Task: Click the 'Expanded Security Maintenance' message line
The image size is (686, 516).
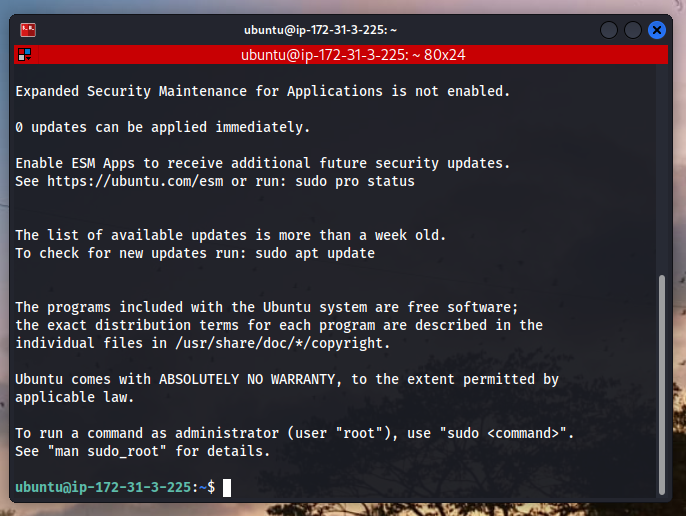Action: (263, 91)
